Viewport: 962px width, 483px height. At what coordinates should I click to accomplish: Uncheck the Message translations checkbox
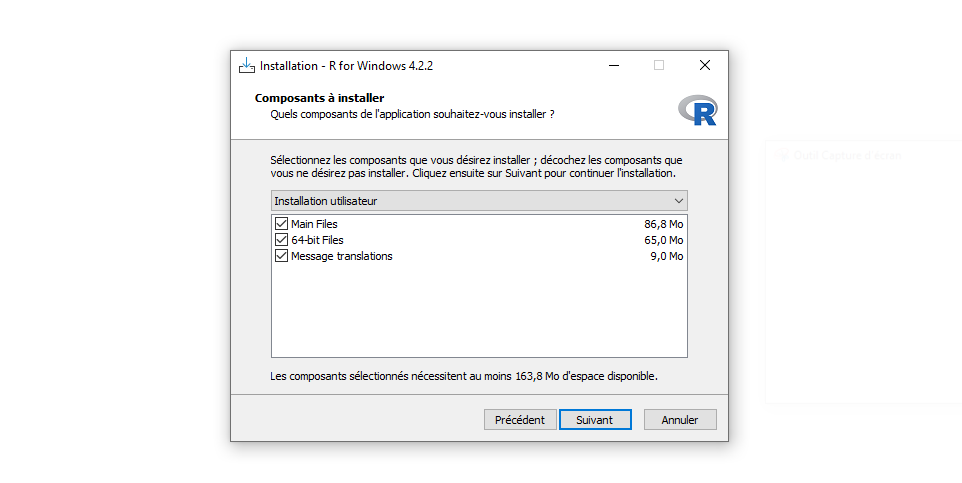coord(281,256)
